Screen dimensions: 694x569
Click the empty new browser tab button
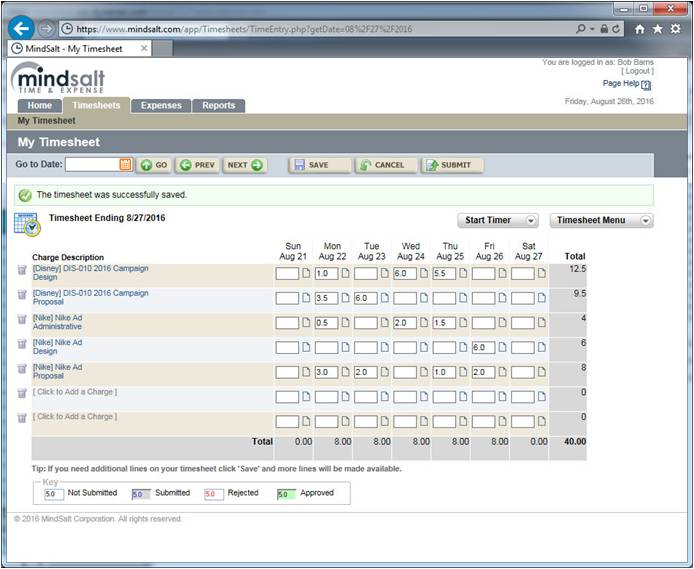[162, 49]
